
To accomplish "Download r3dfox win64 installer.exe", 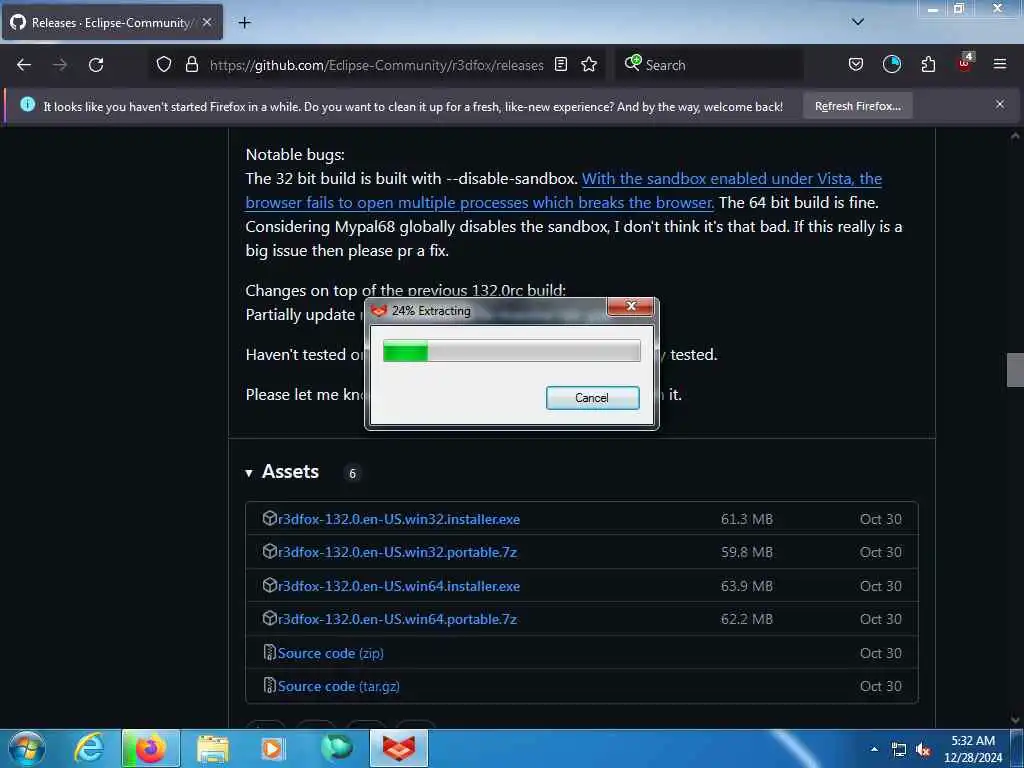I will tap(399, 586).
